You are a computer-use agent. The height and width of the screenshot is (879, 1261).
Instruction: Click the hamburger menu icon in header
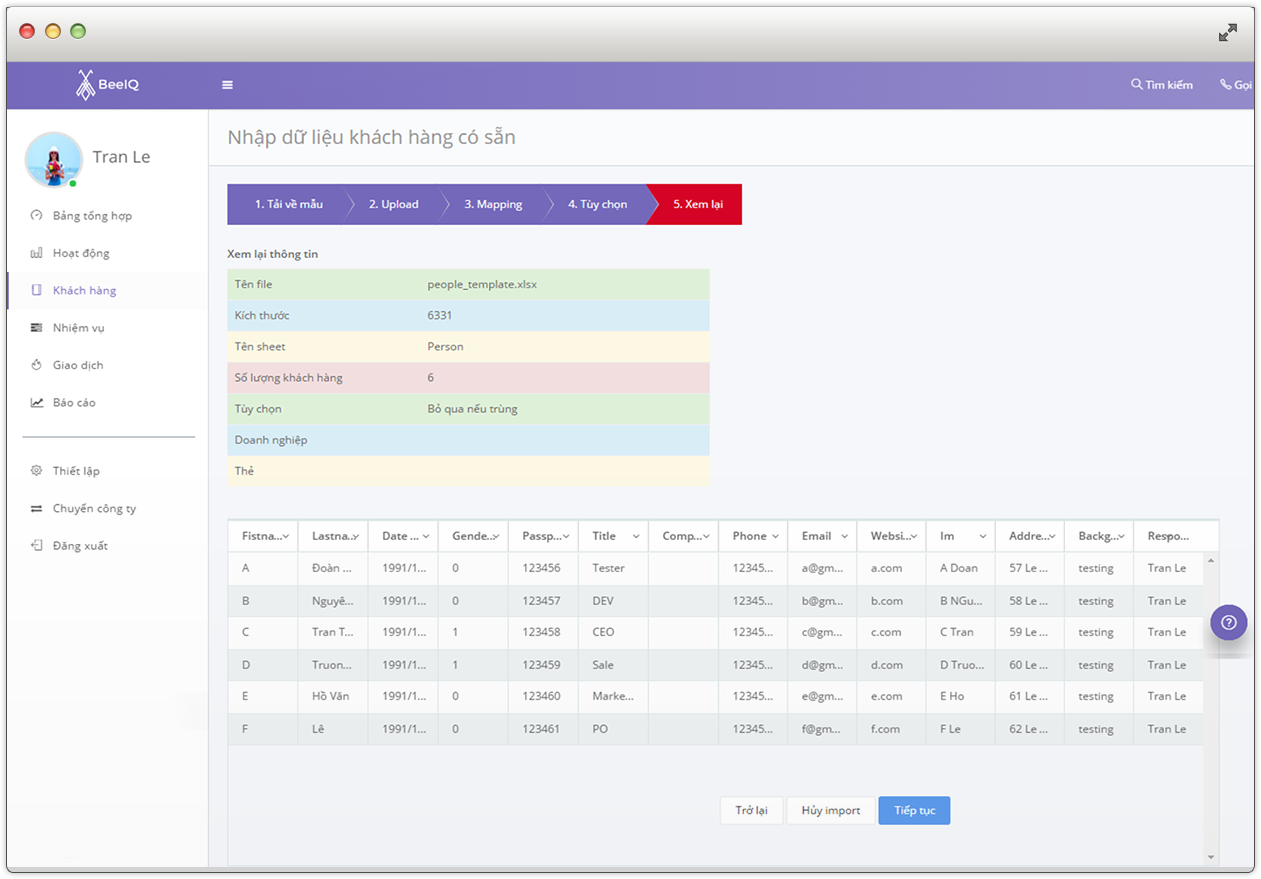point(227,85)
